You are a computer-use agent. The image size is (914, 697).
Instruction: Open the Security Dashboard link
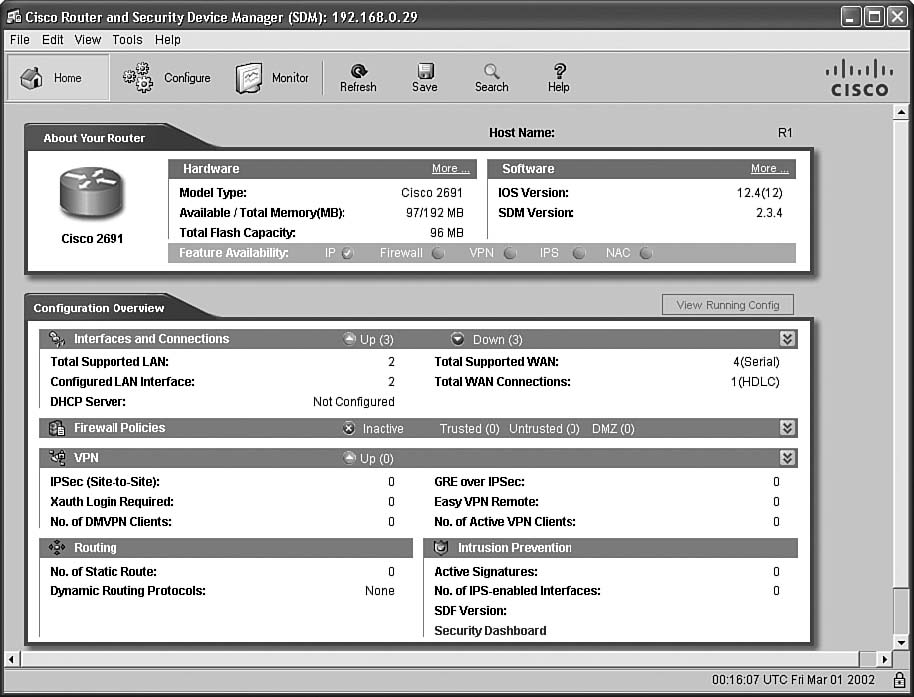[490, 631]
